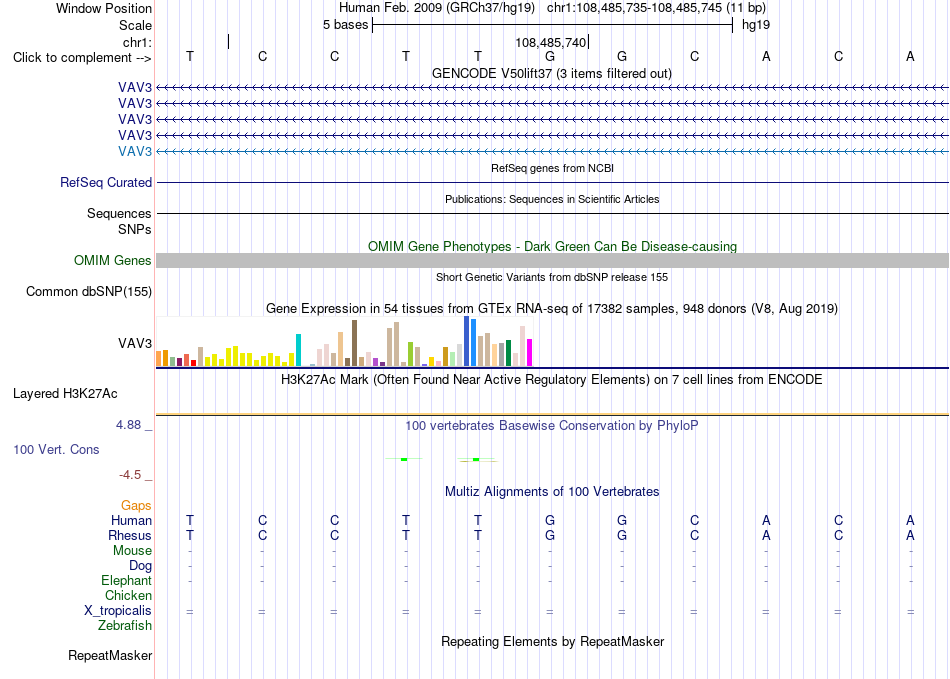Click the X_tropicalis species label

click(x=118, y=611)
